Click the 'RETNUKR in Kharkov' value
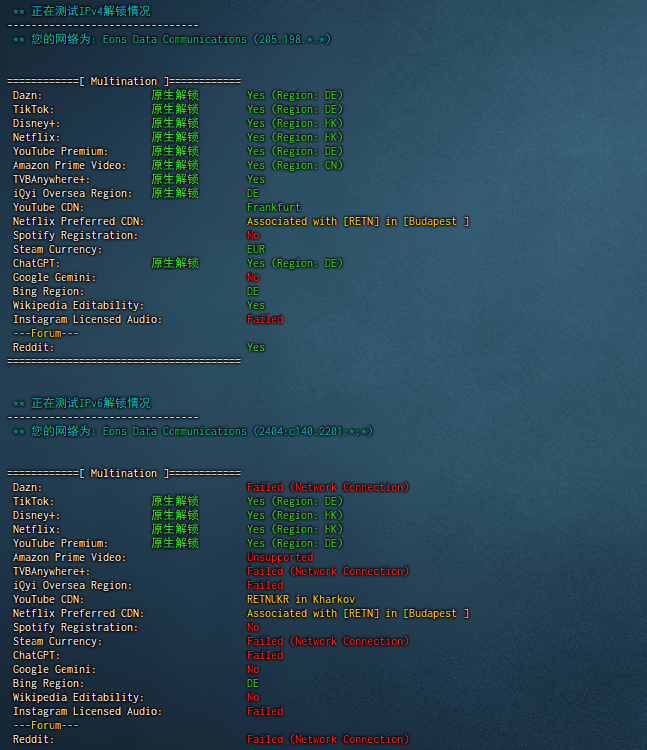The height and width of the screenshot is (750, 647). click(x=301, y=599)
